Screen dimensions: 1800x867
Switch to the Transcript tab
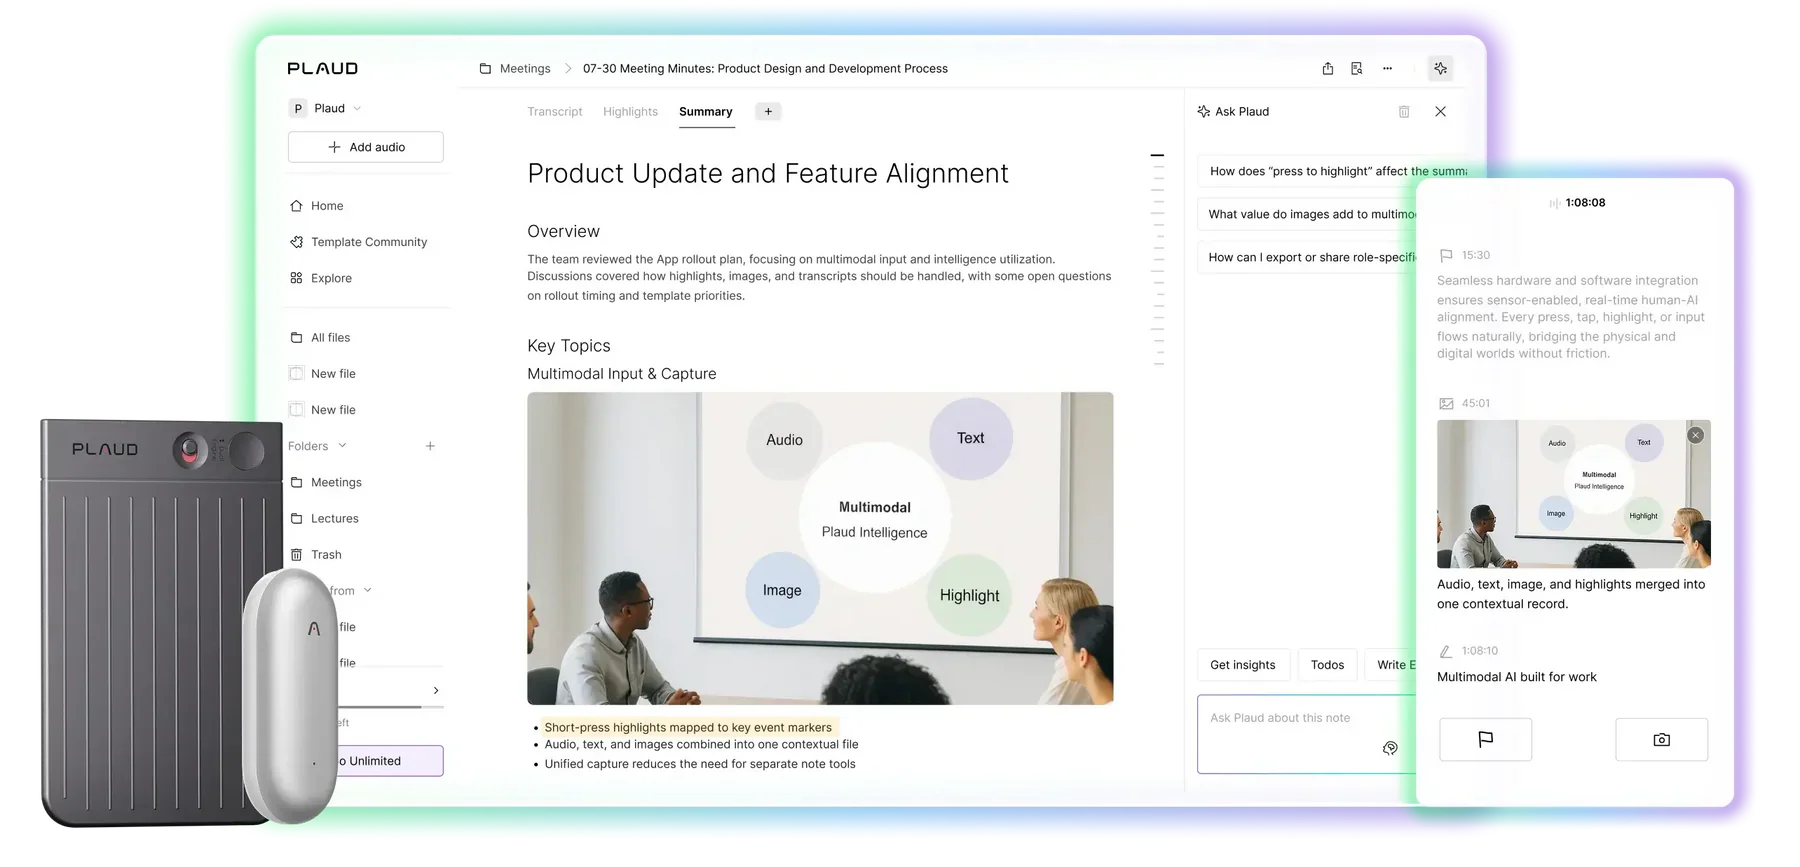[x=554, y=112]
